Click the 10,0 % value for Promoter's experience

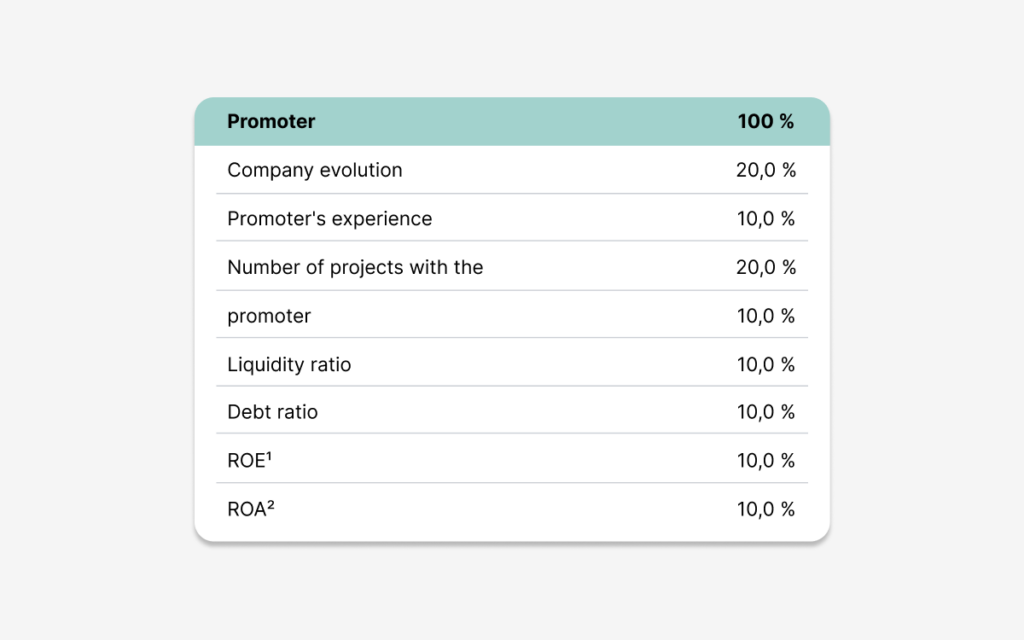(x=765, y=219)
